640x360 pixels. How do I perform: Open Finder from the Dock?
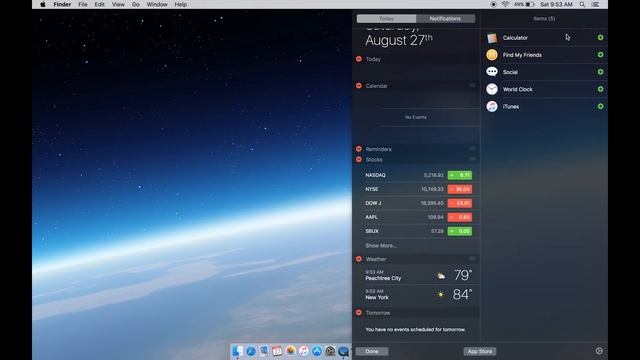(x=238, y=351)
